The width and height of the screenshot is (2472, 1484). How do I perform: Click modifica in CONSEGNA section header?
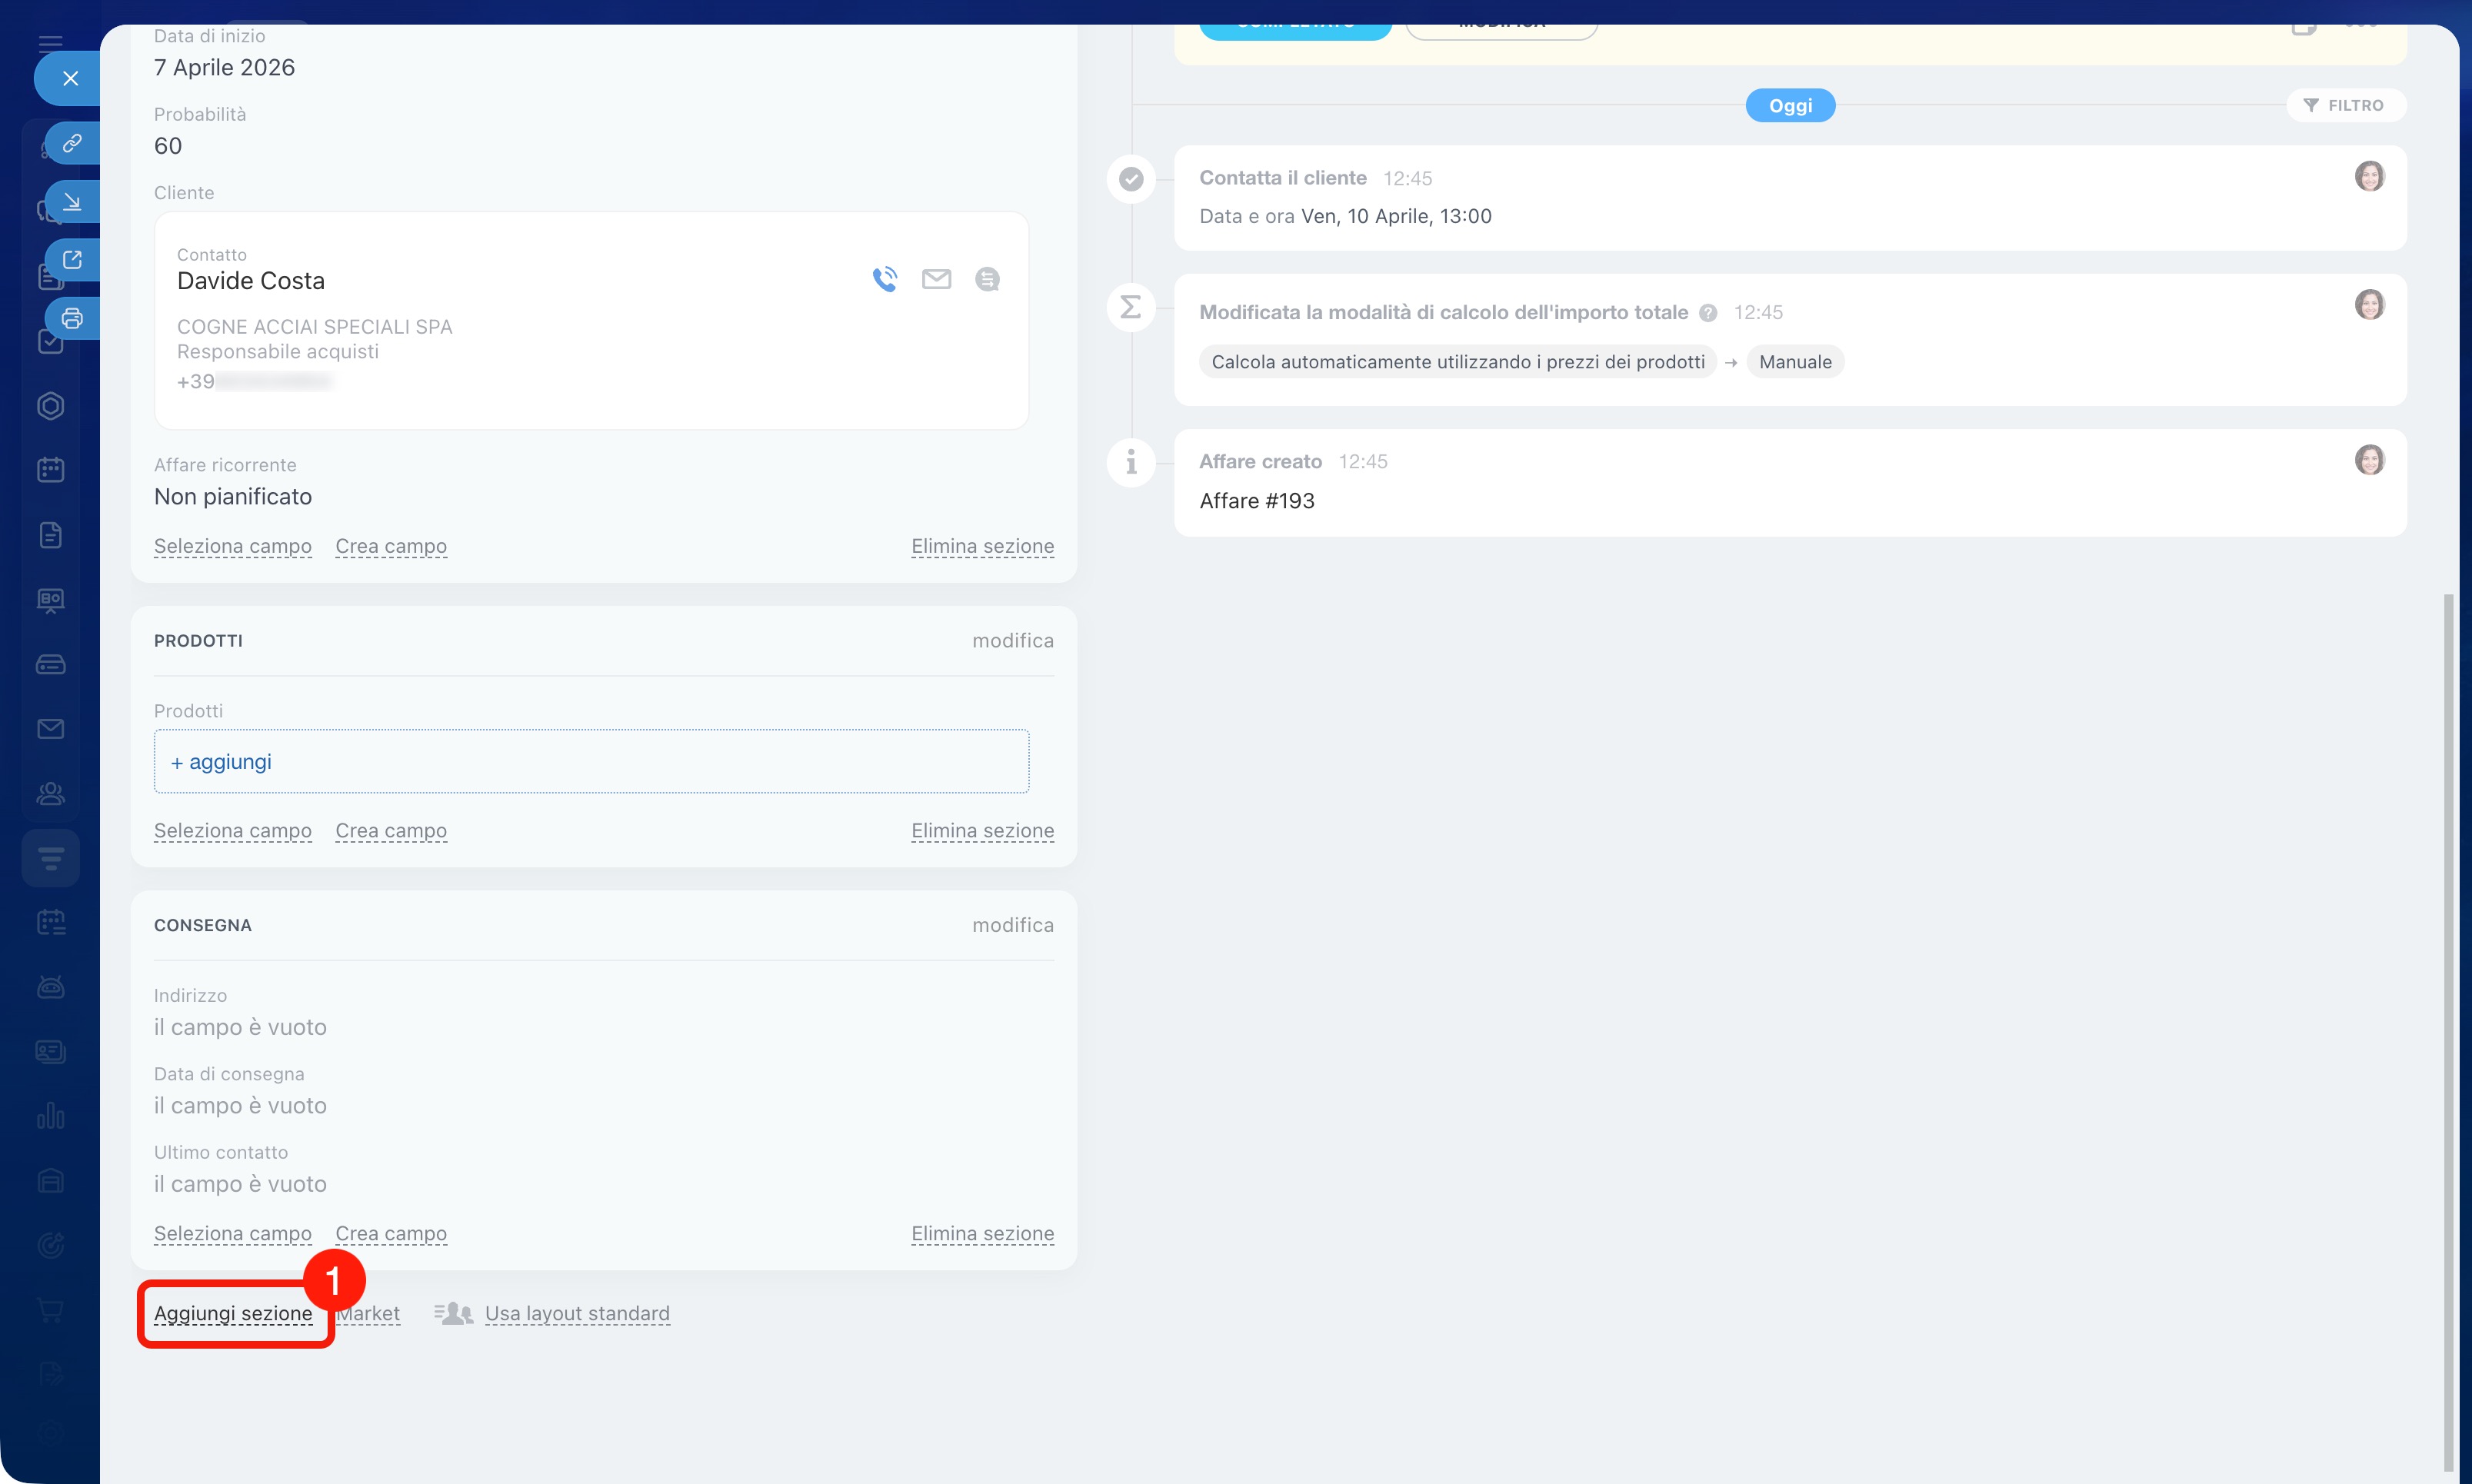click(1012, 925)
